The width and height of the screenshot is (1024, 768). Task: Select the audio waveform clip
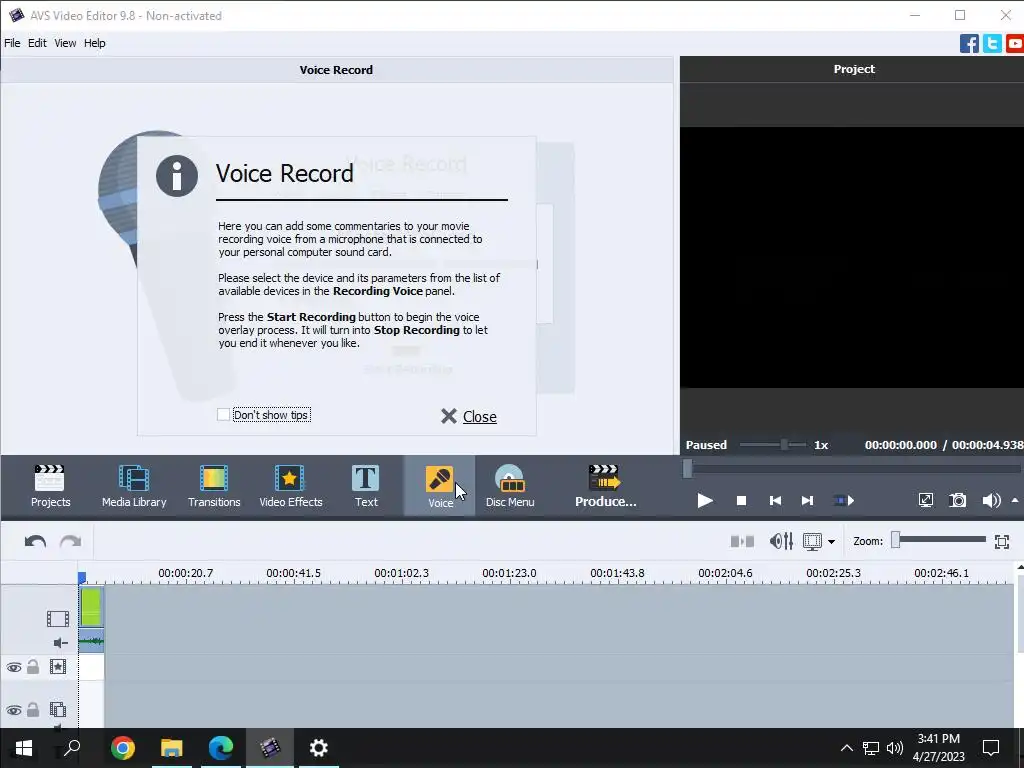(x=91, y=643)
